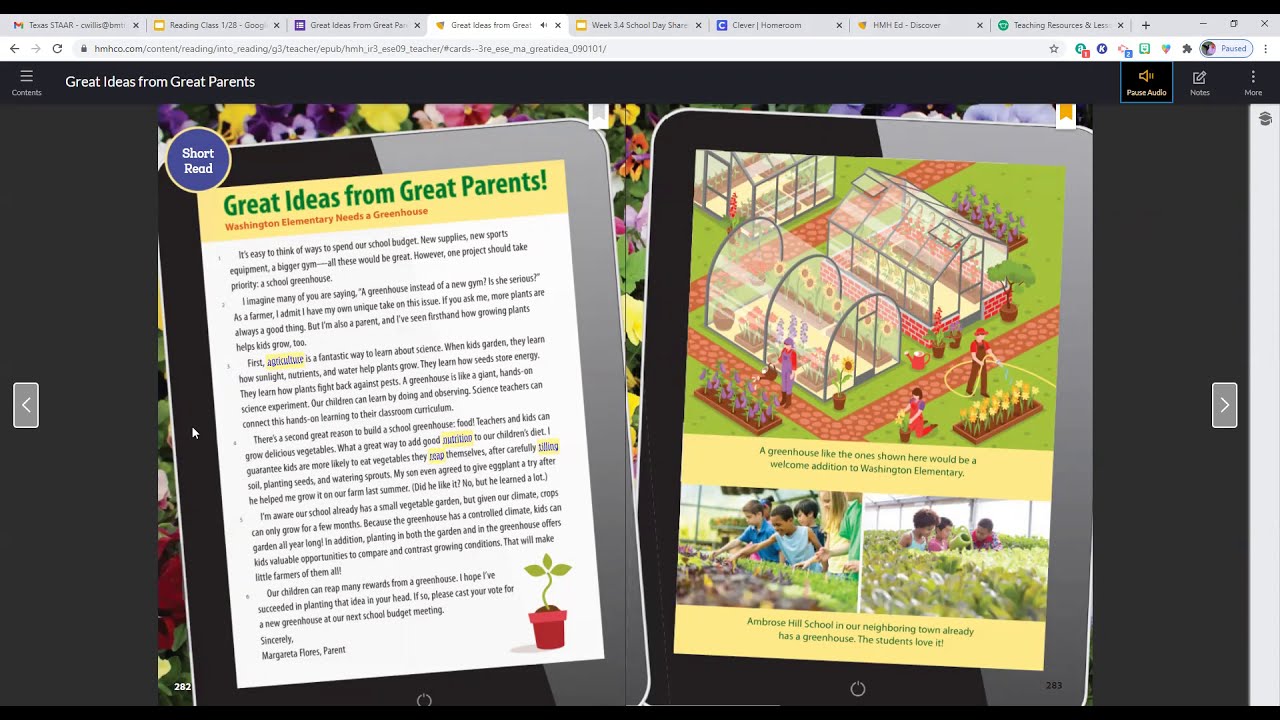This screenshot has width=1280, height=720.
Task: Open the Contents menu icon
Action: coord(26,81)
